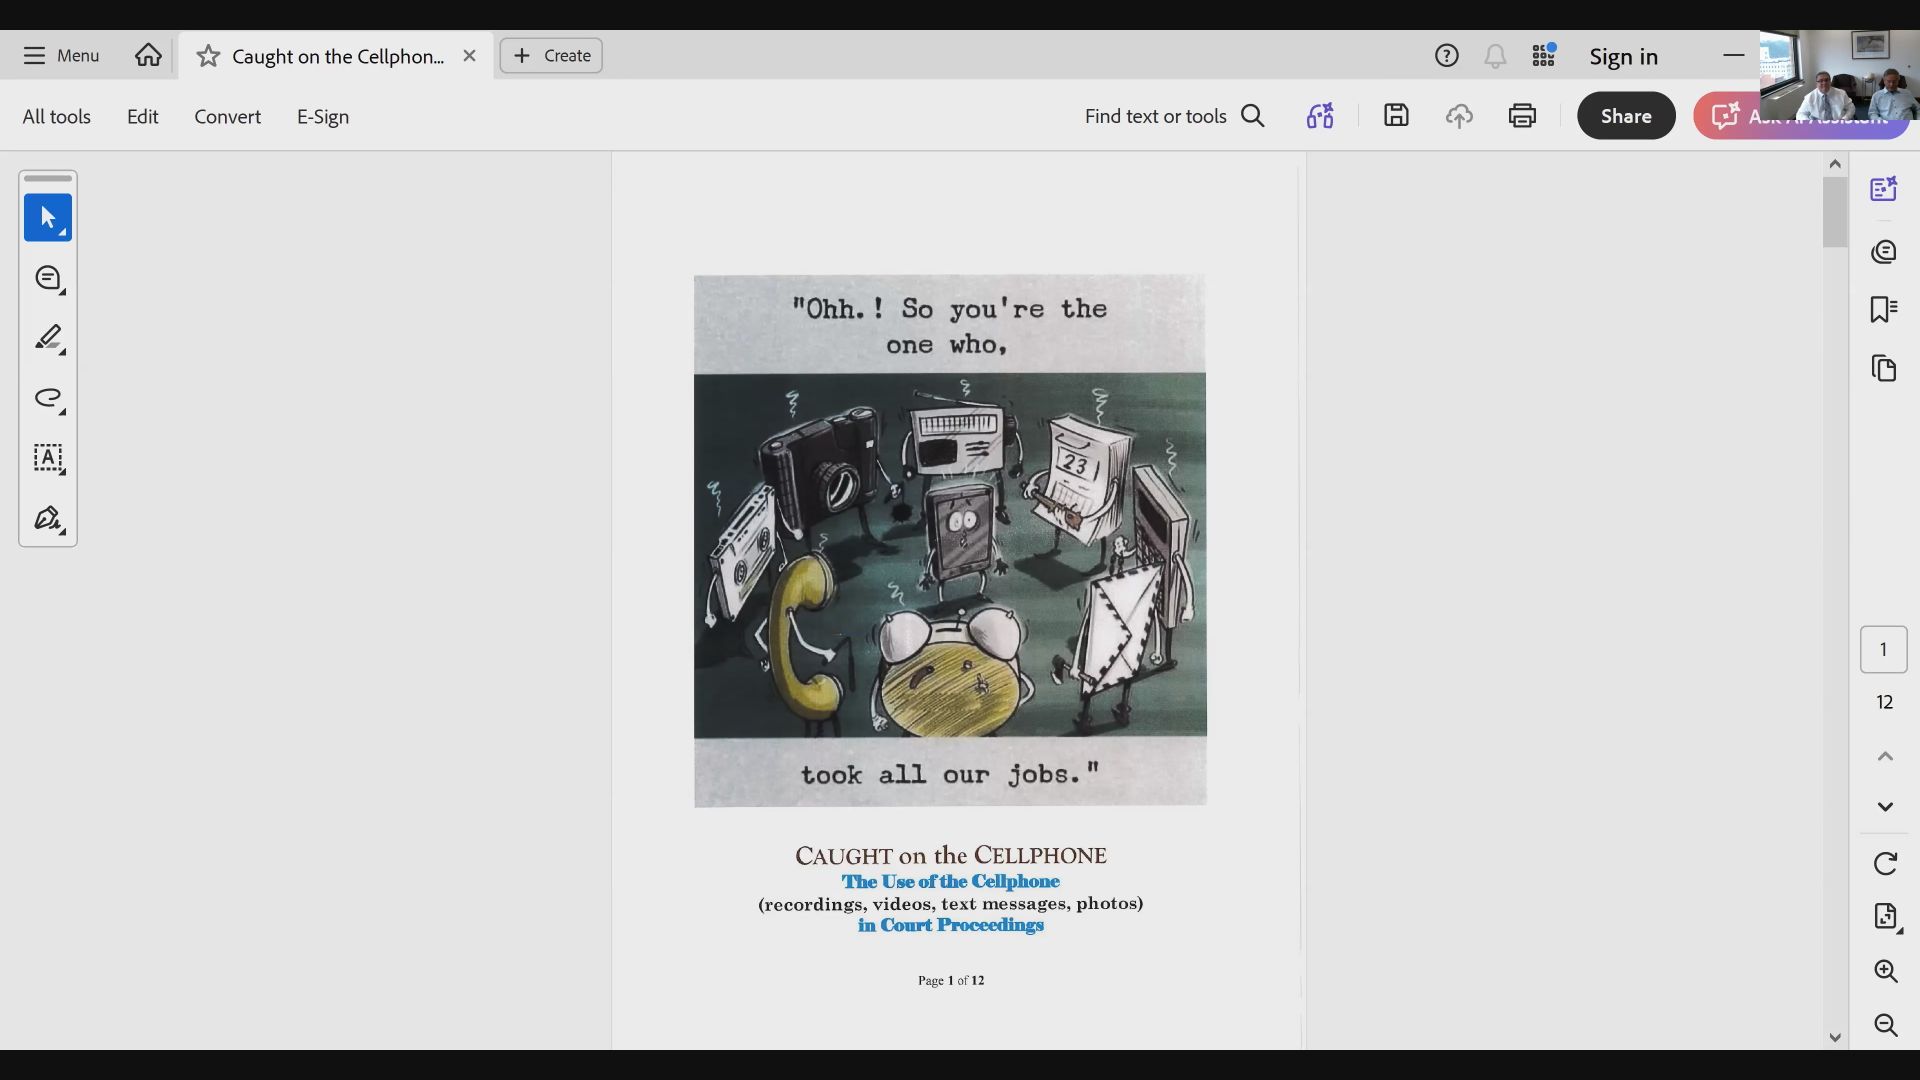Click the current page number box
Viewport: 1920px width, 1080px height.
click(x=1884, y=650)
